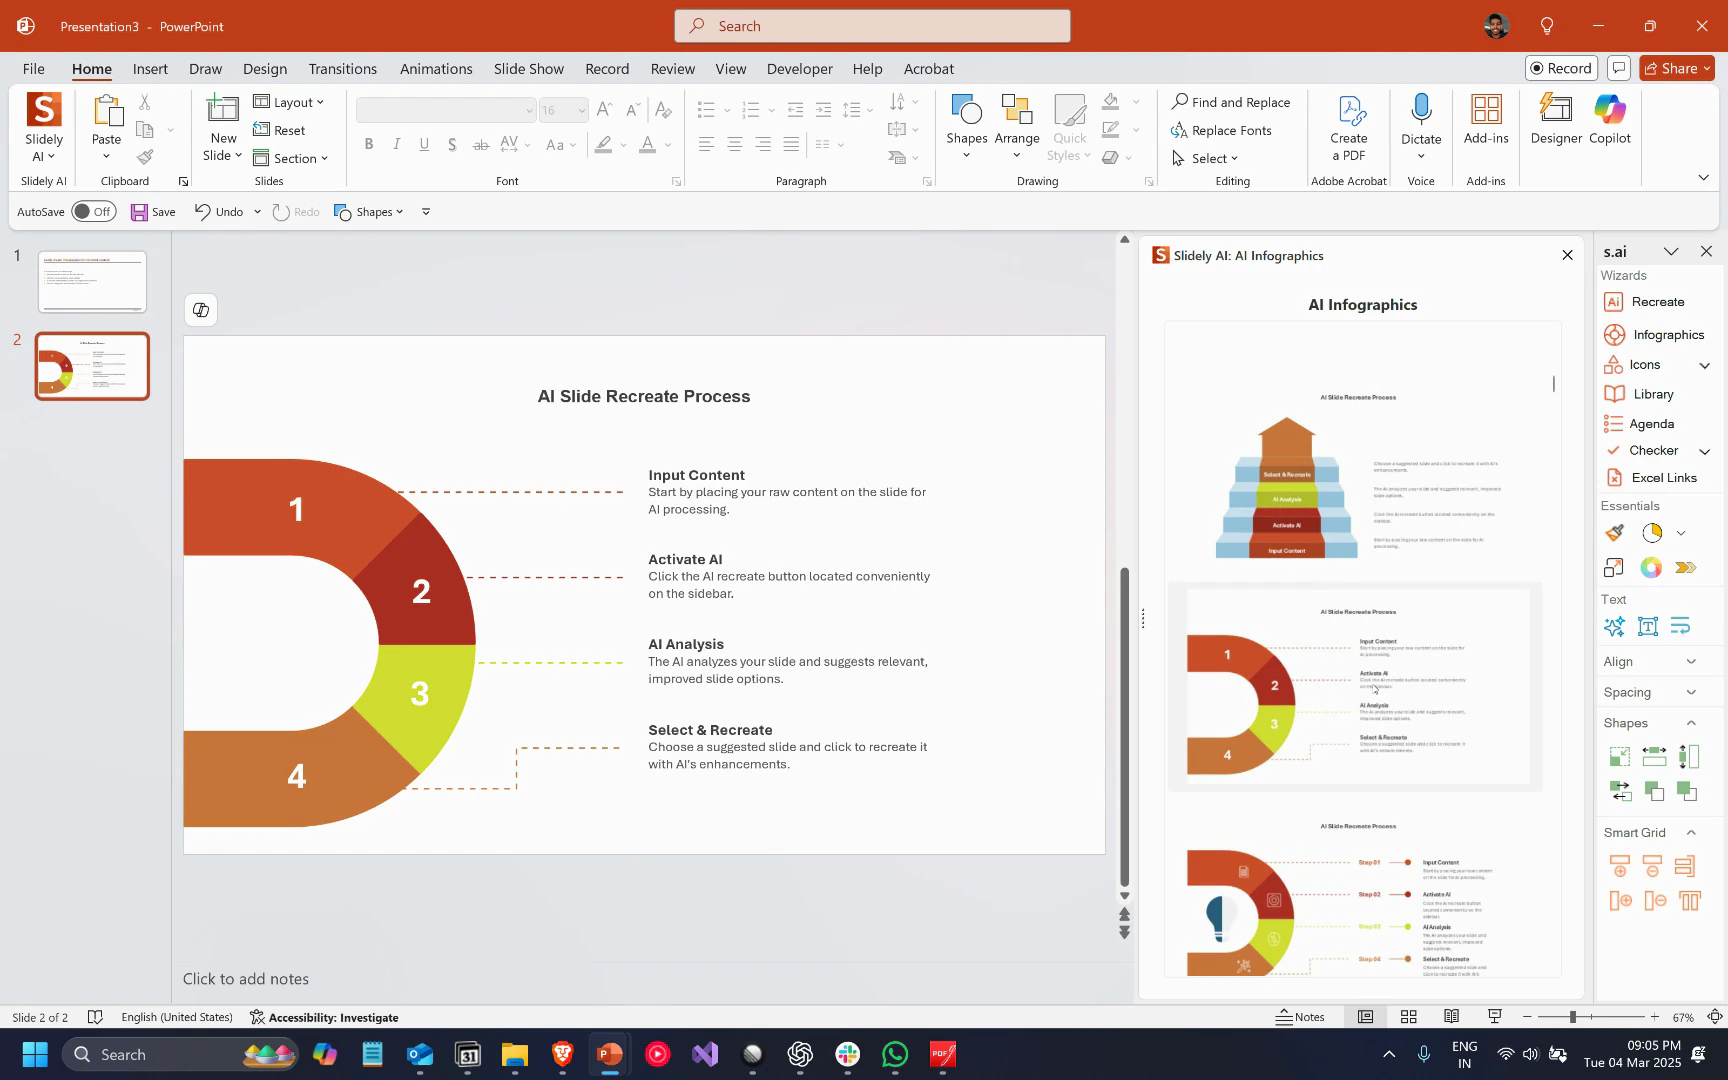The height and width of the screenshot is (1080, 1728).
Task: Click the Format Painter in Clipboard group
Action: click(146, 157)
